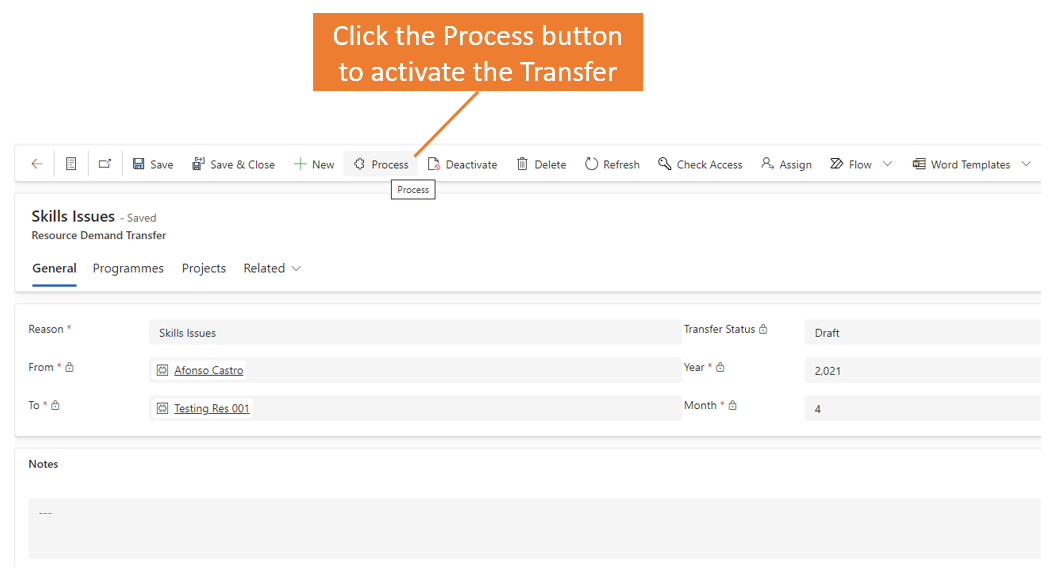
Task: Deactivate this transfer record
Action: click(462, 164)
